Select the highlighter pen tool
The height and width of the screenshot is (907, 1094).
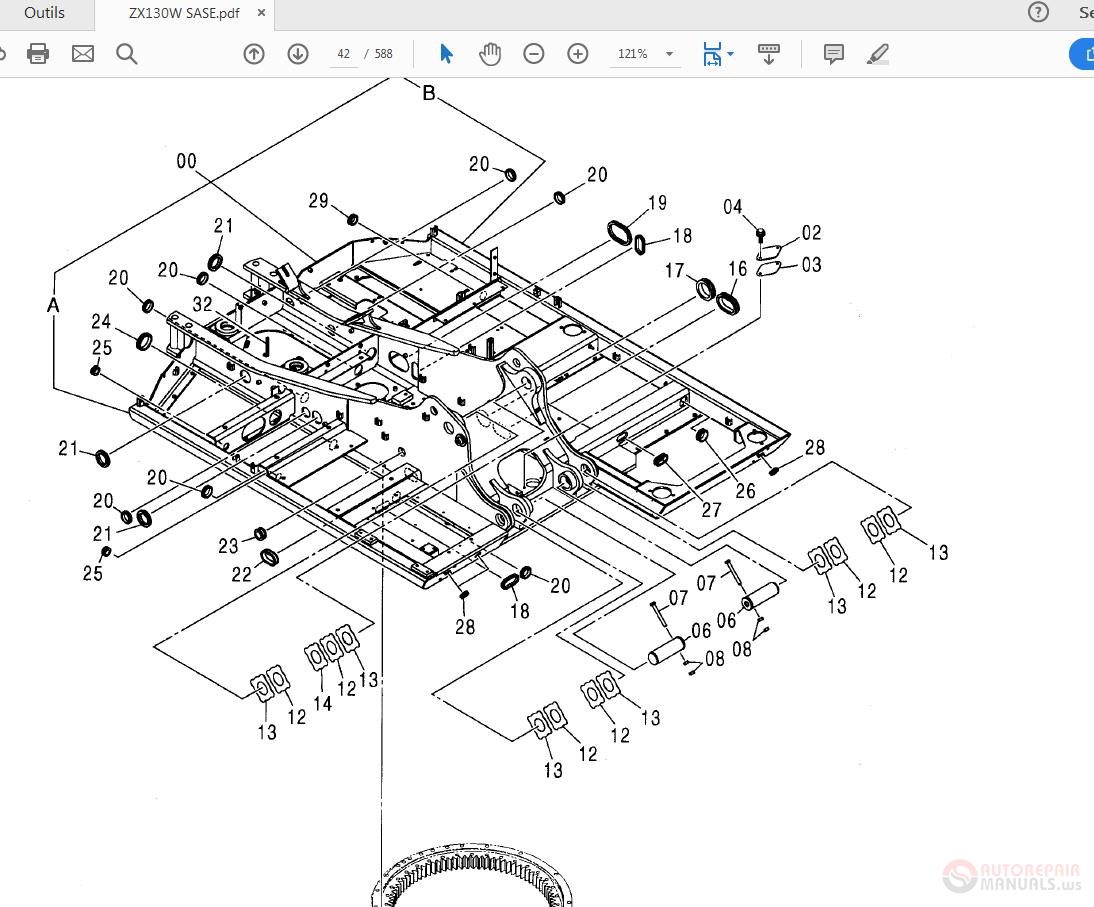point(878,54)
